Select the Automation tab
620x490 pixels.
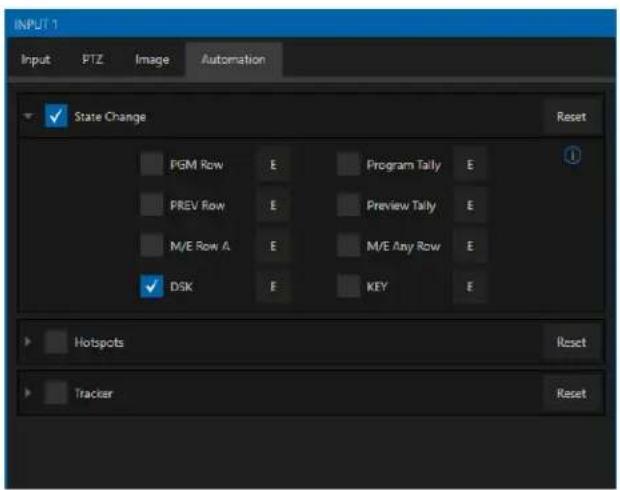tap(233, 59)
